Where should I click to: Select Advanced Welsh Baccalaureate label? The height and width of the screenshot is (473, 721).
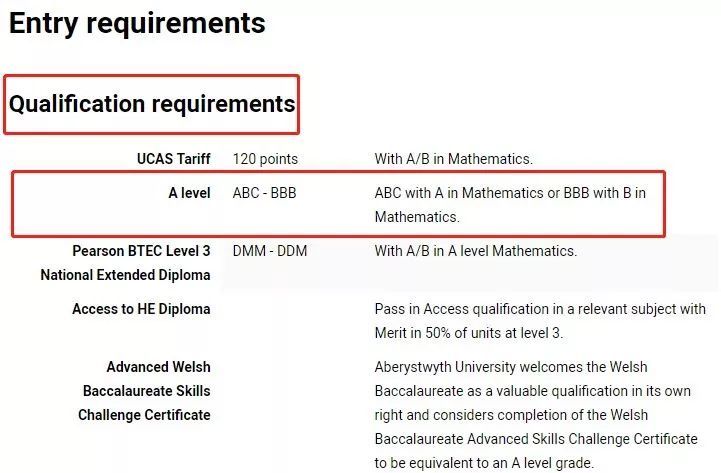tap(147, 379)
